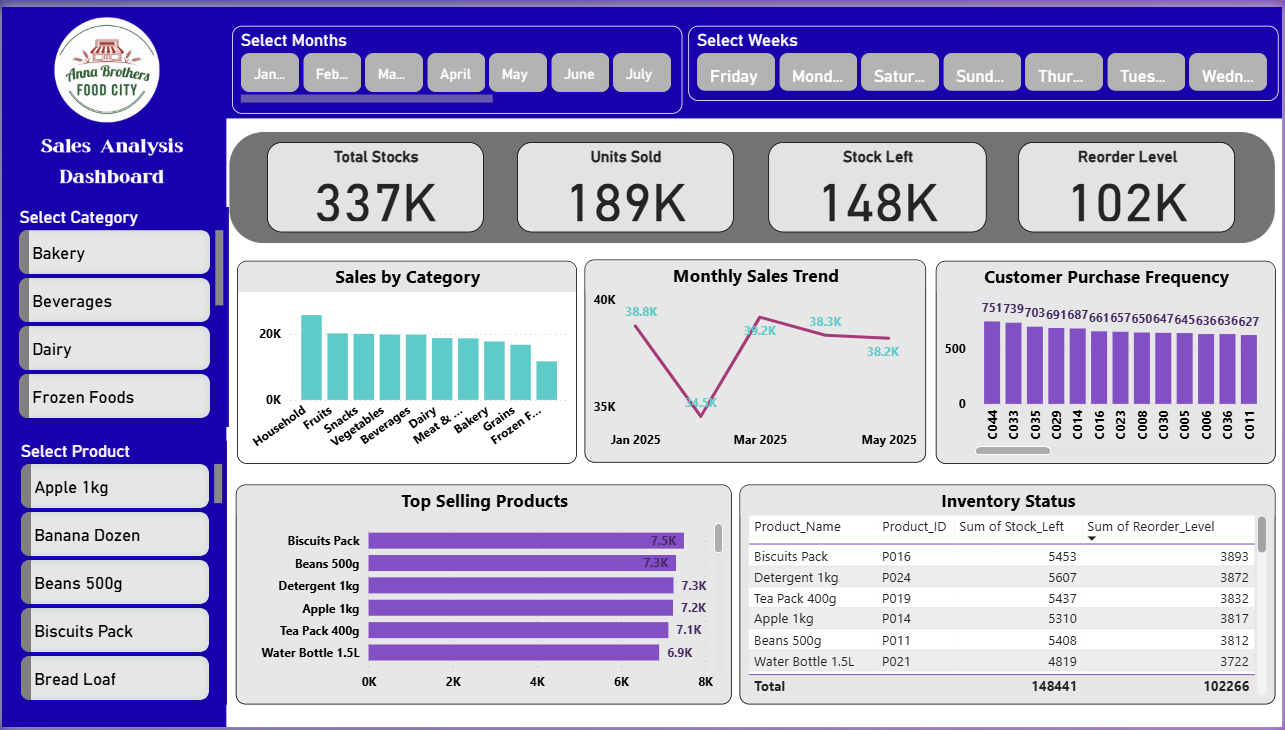
Task: Select Bread Loaf in the product list
Action: [113, 678]
